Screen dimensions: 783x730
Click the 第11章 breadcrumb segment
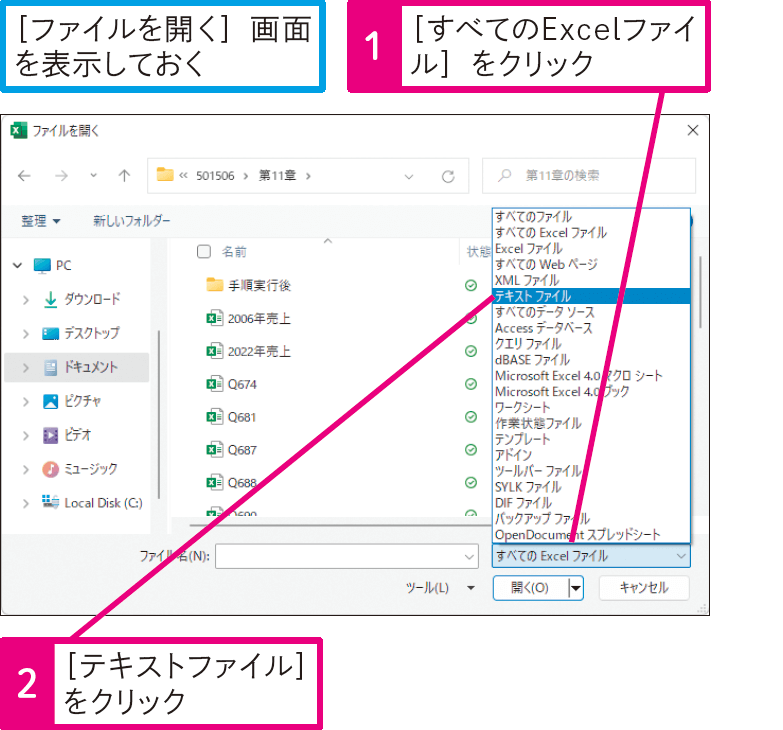coord(277,176)
